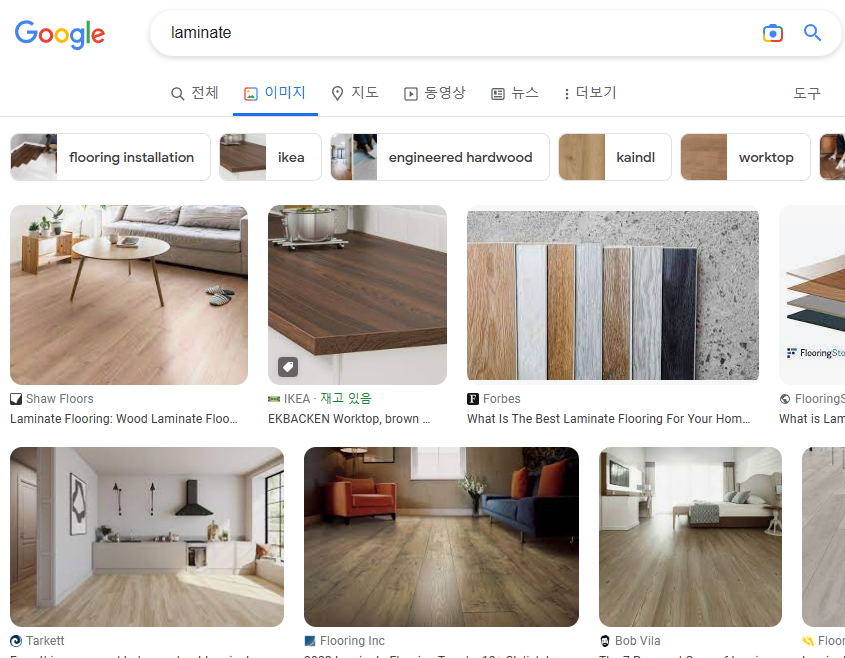The height and width of the screenshot is (658, 845).
Task: Expand the 더보기 (More) menu
Action: pyautogui.click(x=590, y=93)
